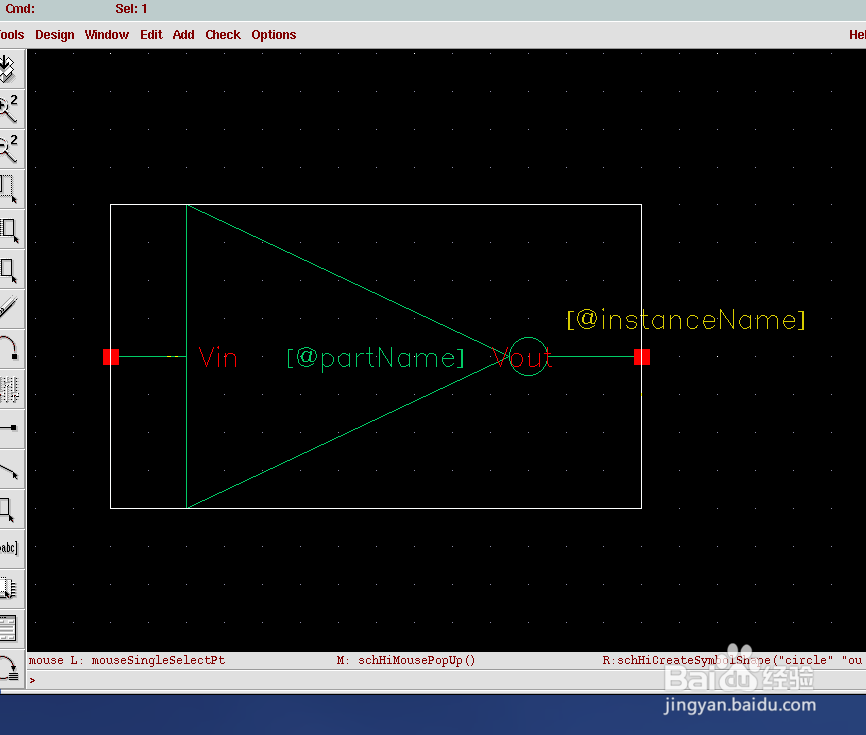
Task: Click the dotted grid pattern tool icon
Action: pos(10,389)
